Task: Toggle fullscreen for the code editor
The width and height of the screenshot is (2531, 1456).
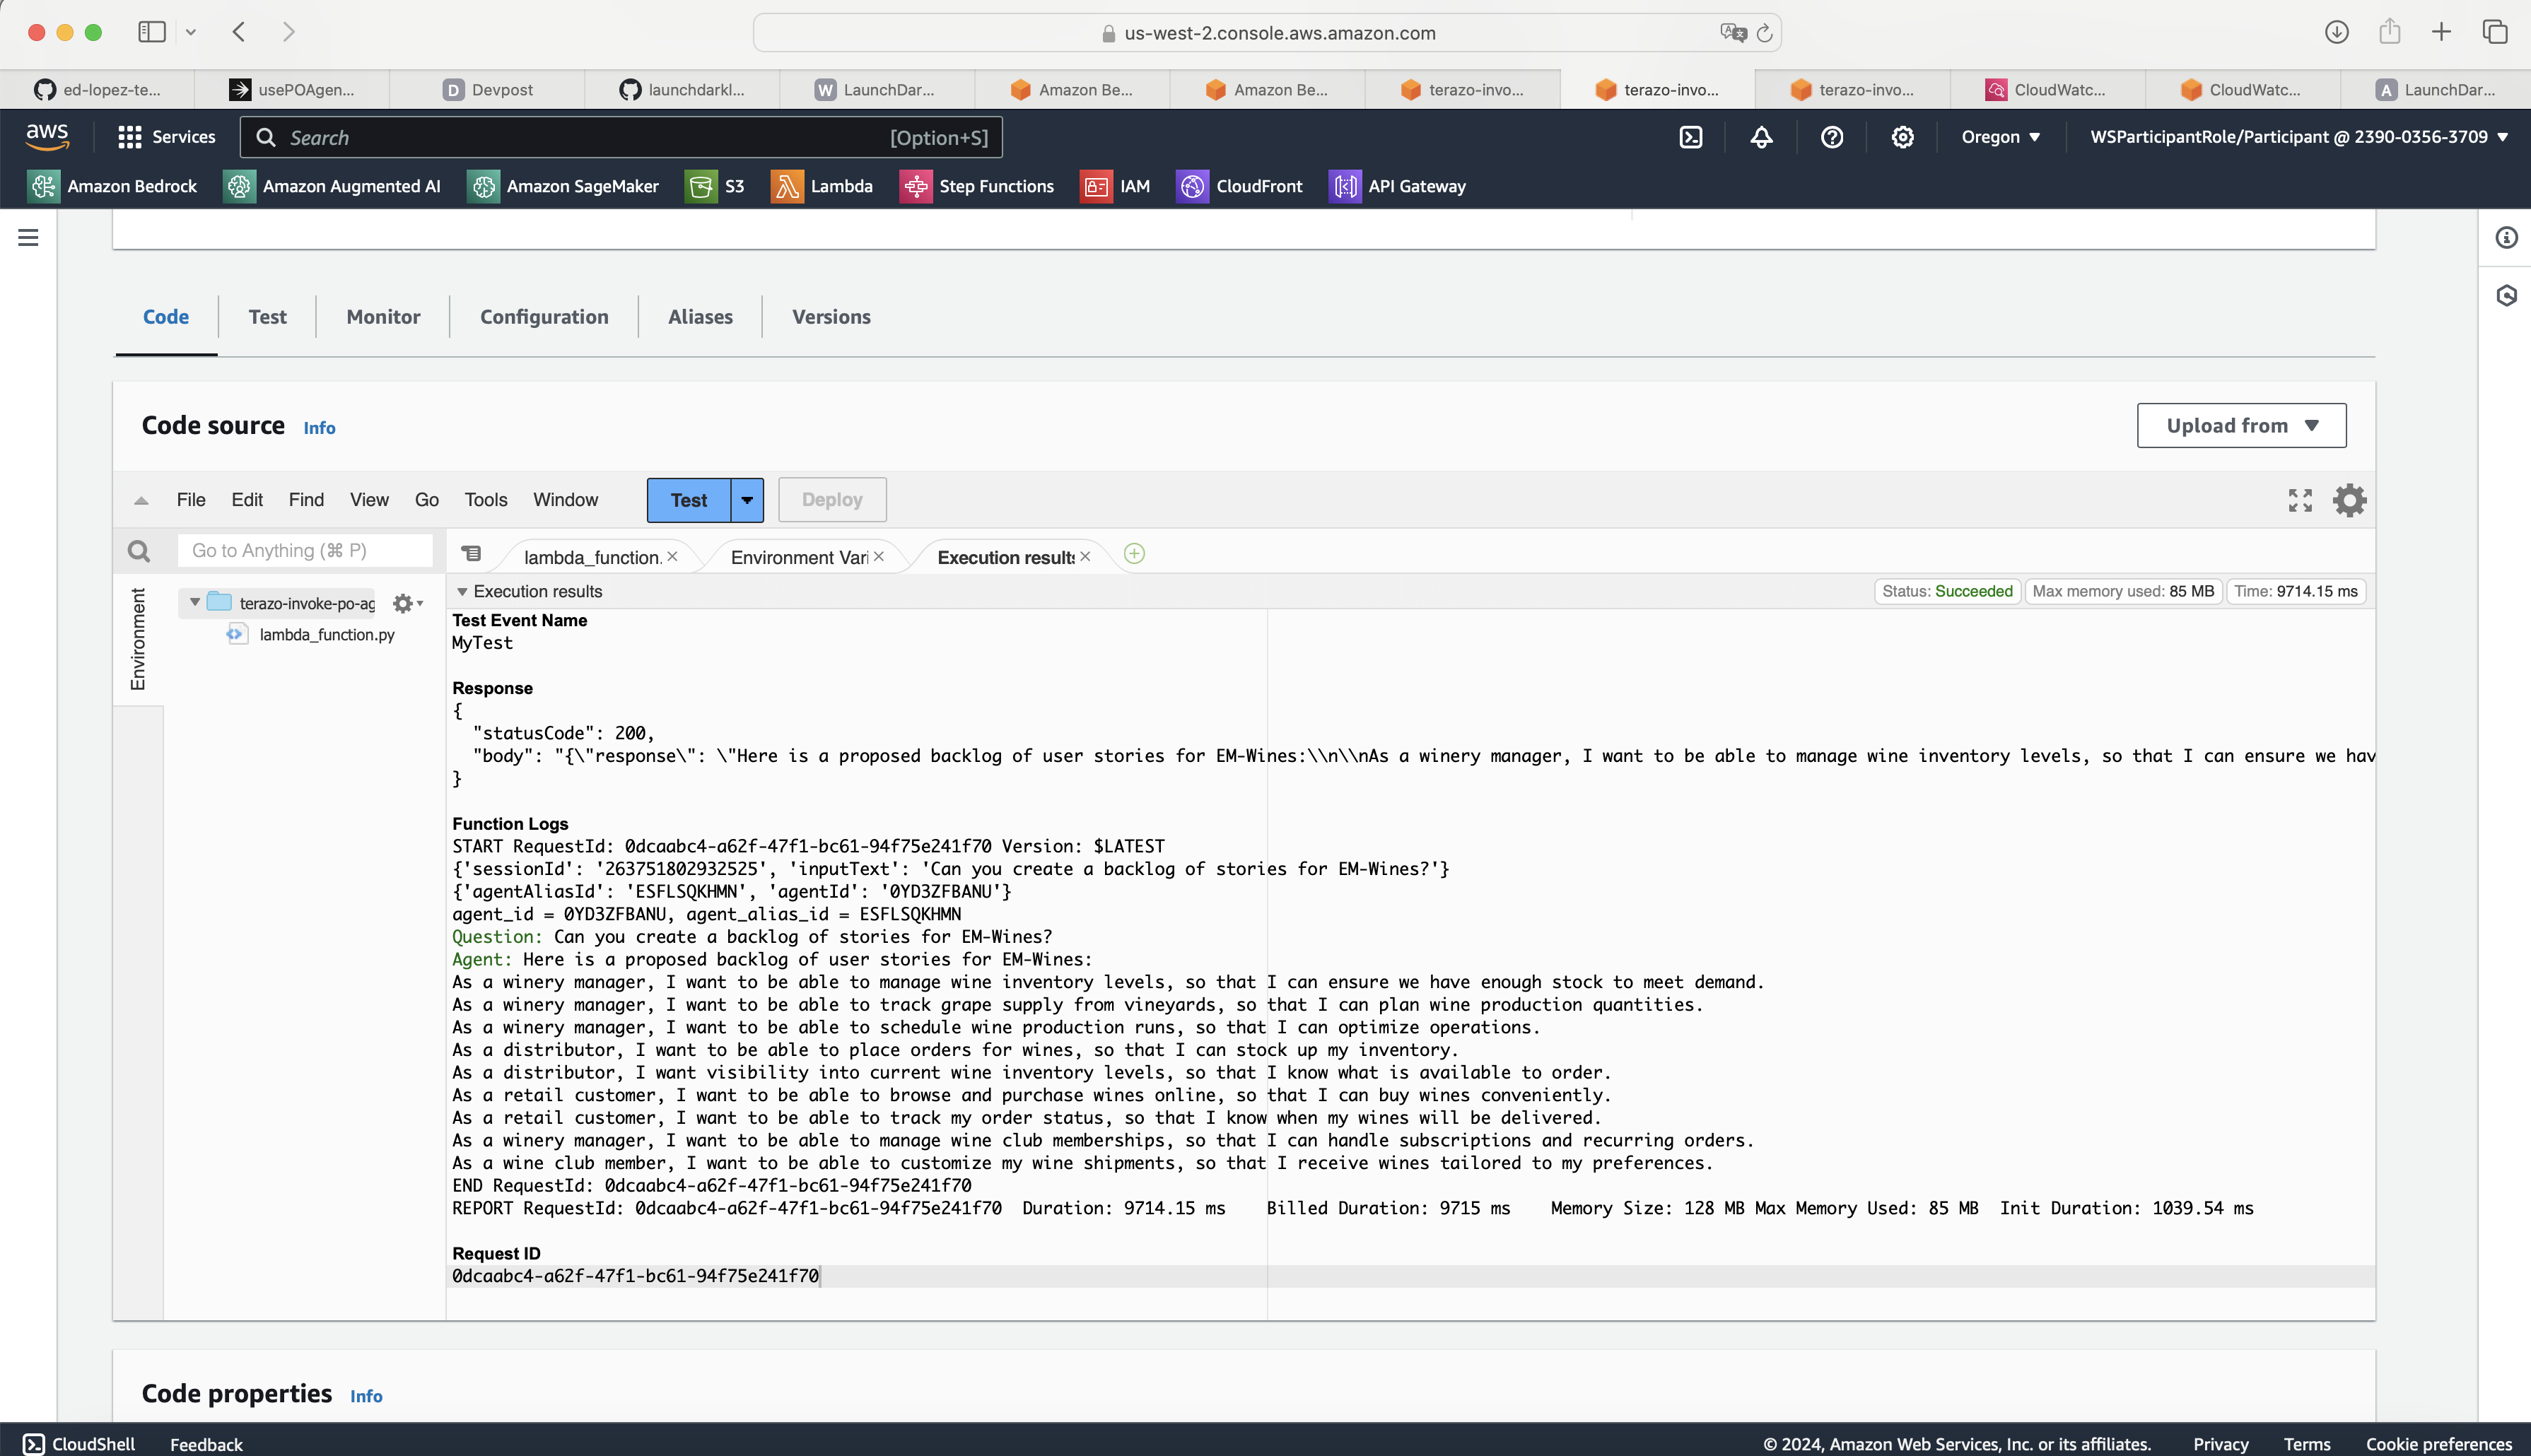Action: [2300, 500]
